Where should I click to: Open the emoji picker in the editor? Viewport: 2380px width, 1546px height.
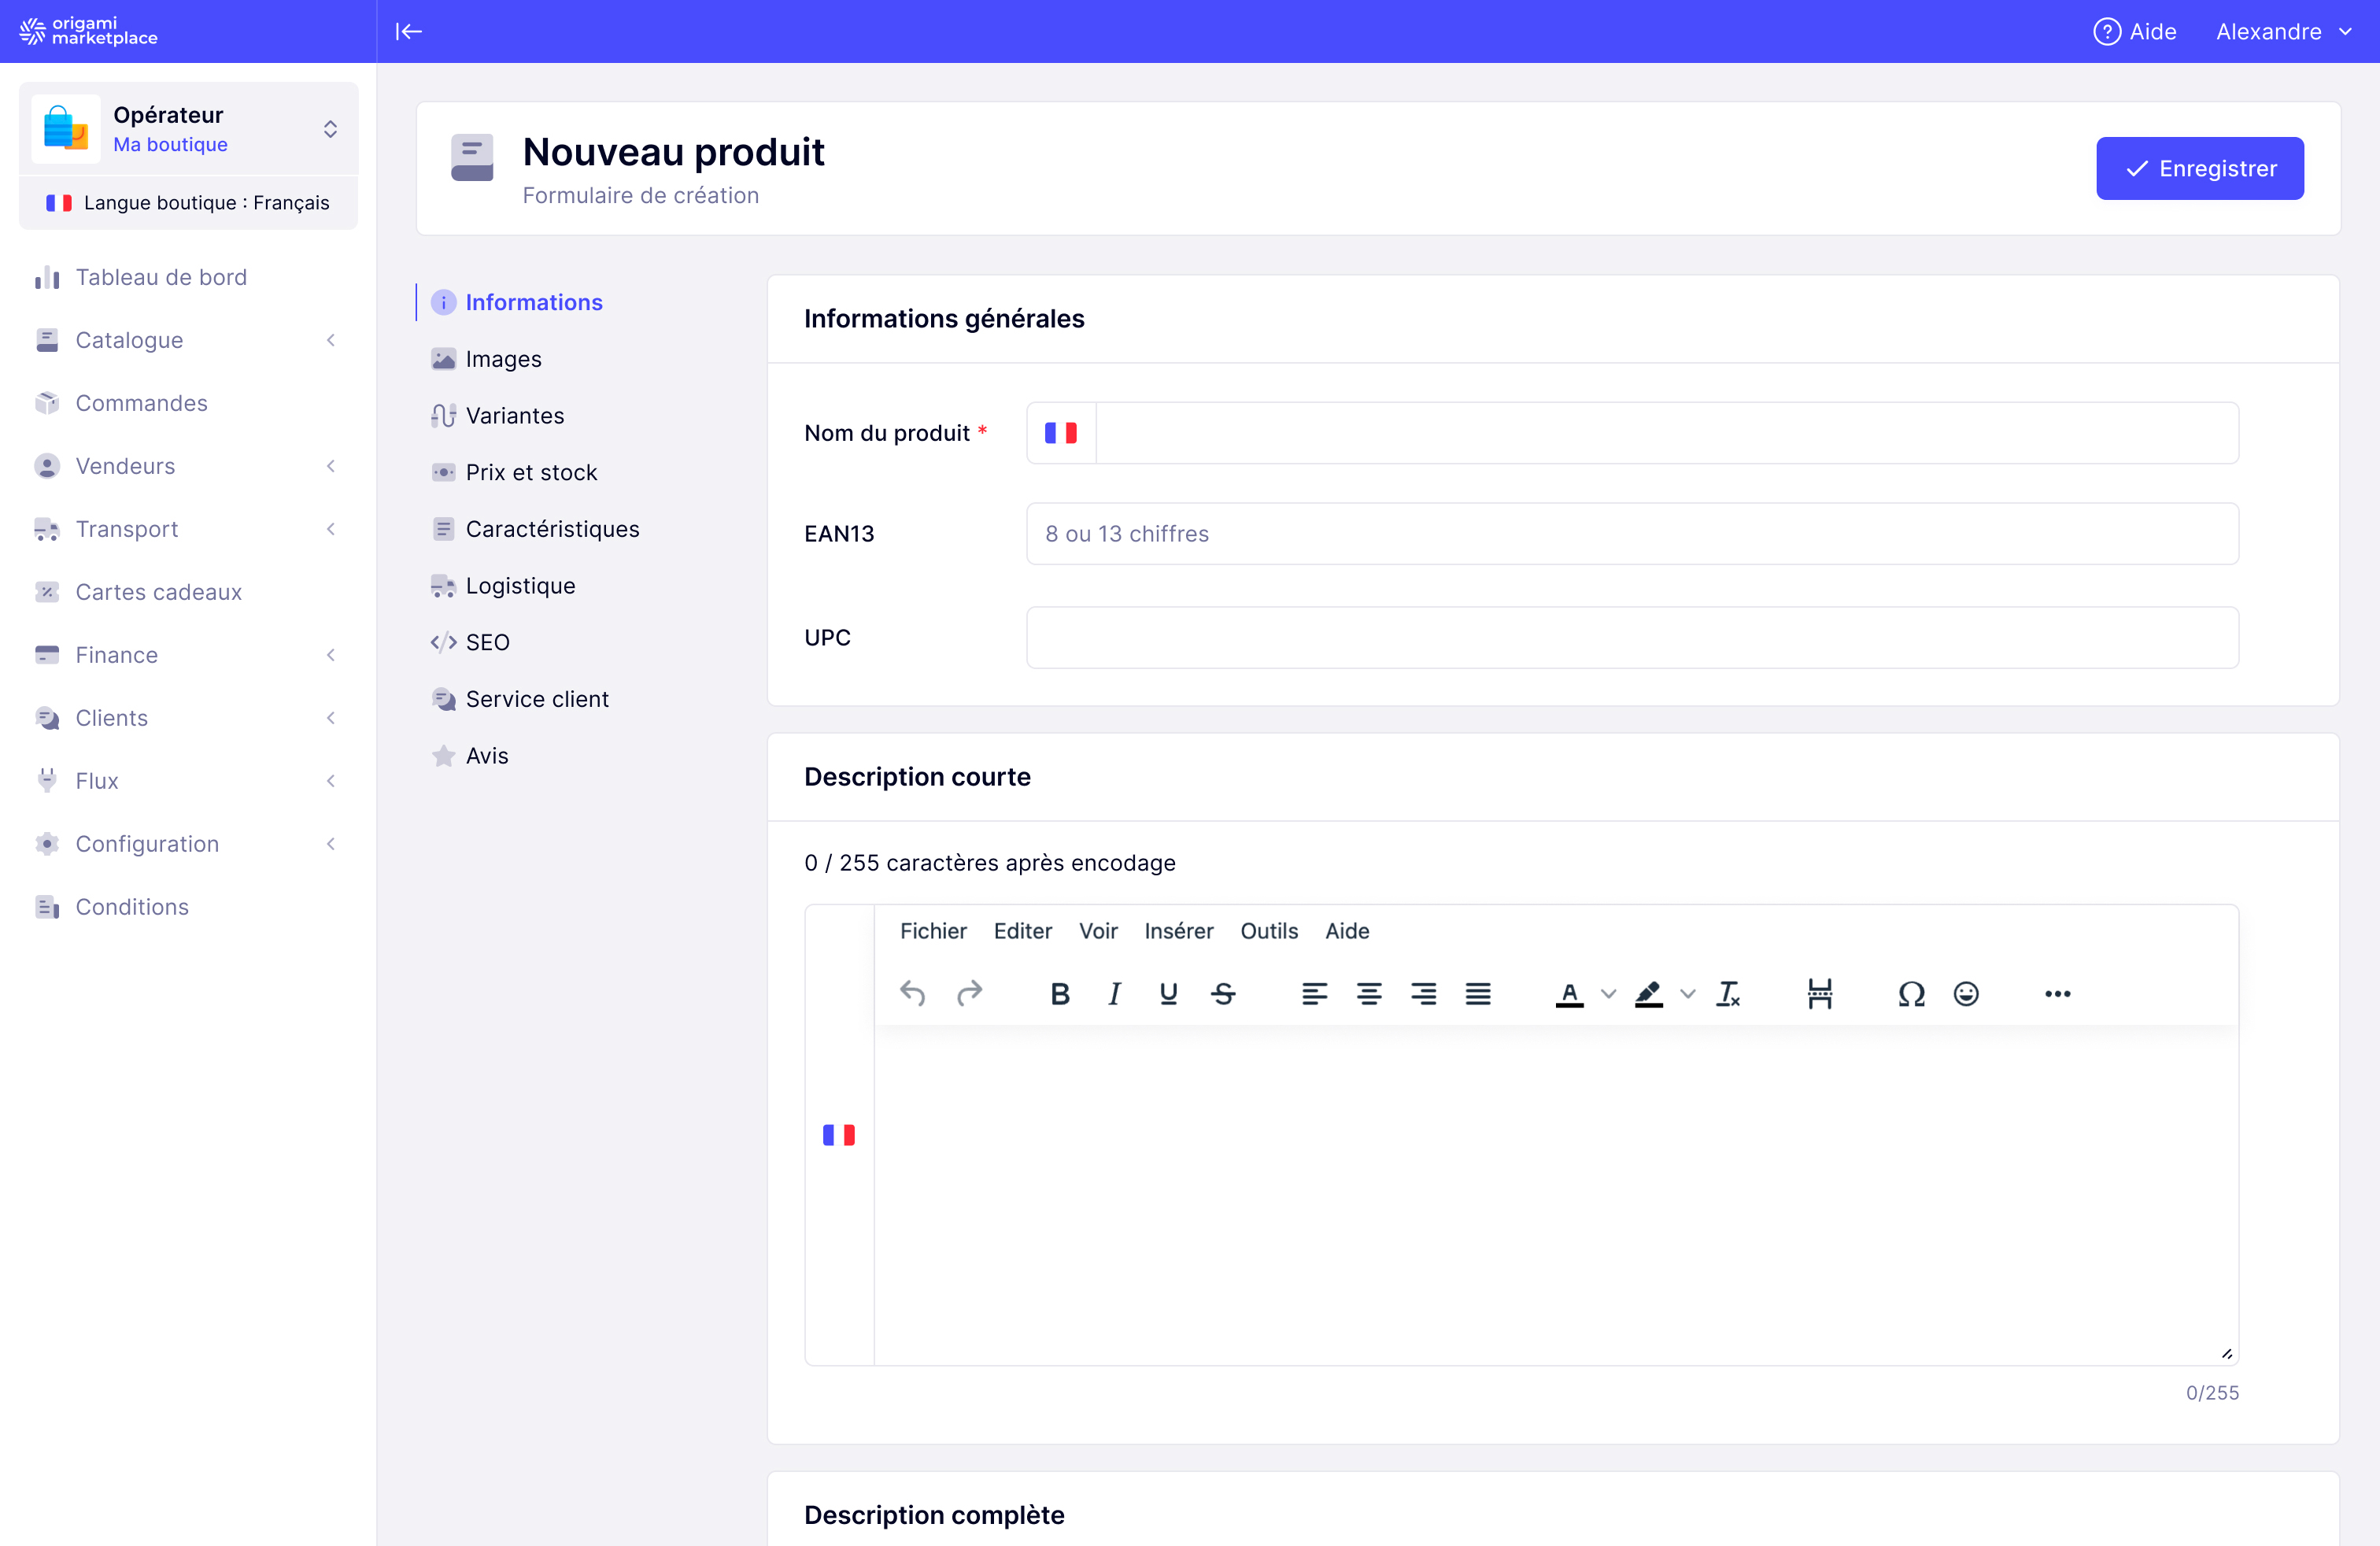(1966, 993)
